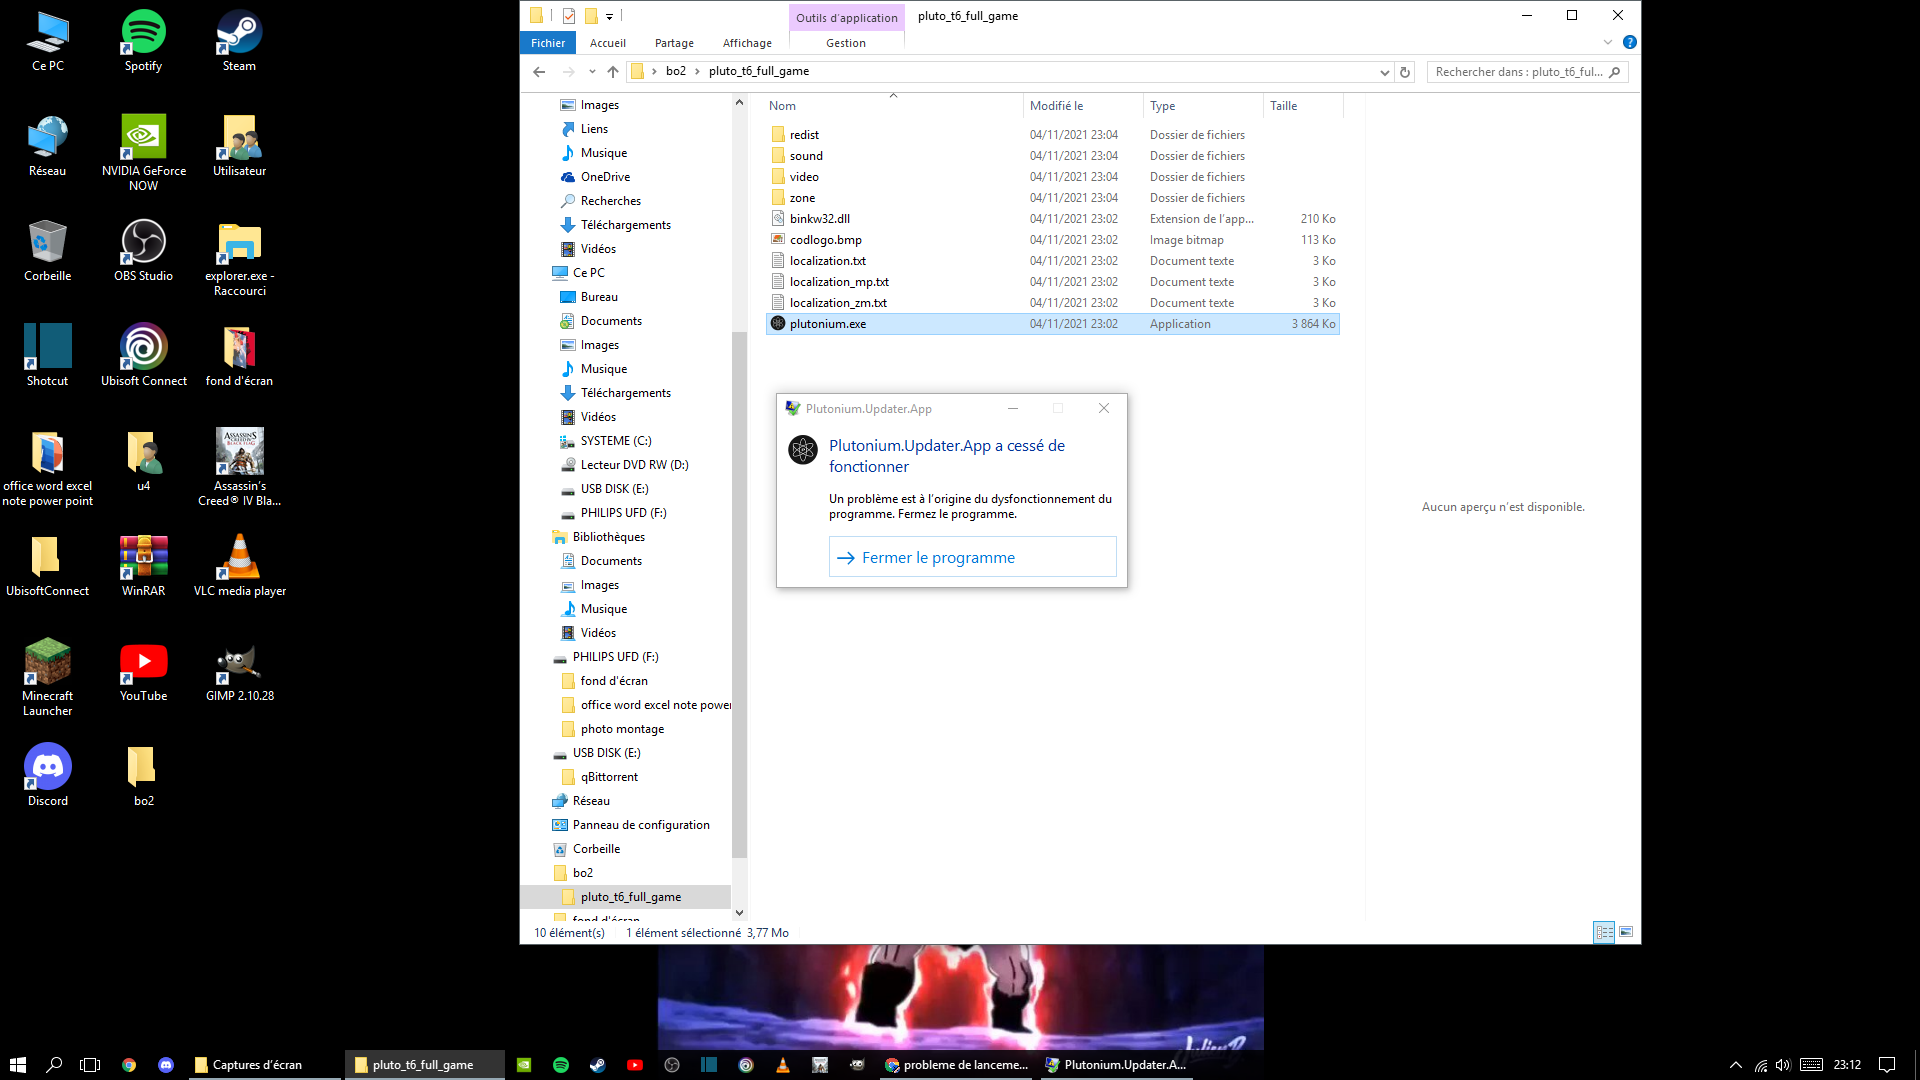
Task: Open recent locations dropdown arrow
Action: (x=592, y=72)
